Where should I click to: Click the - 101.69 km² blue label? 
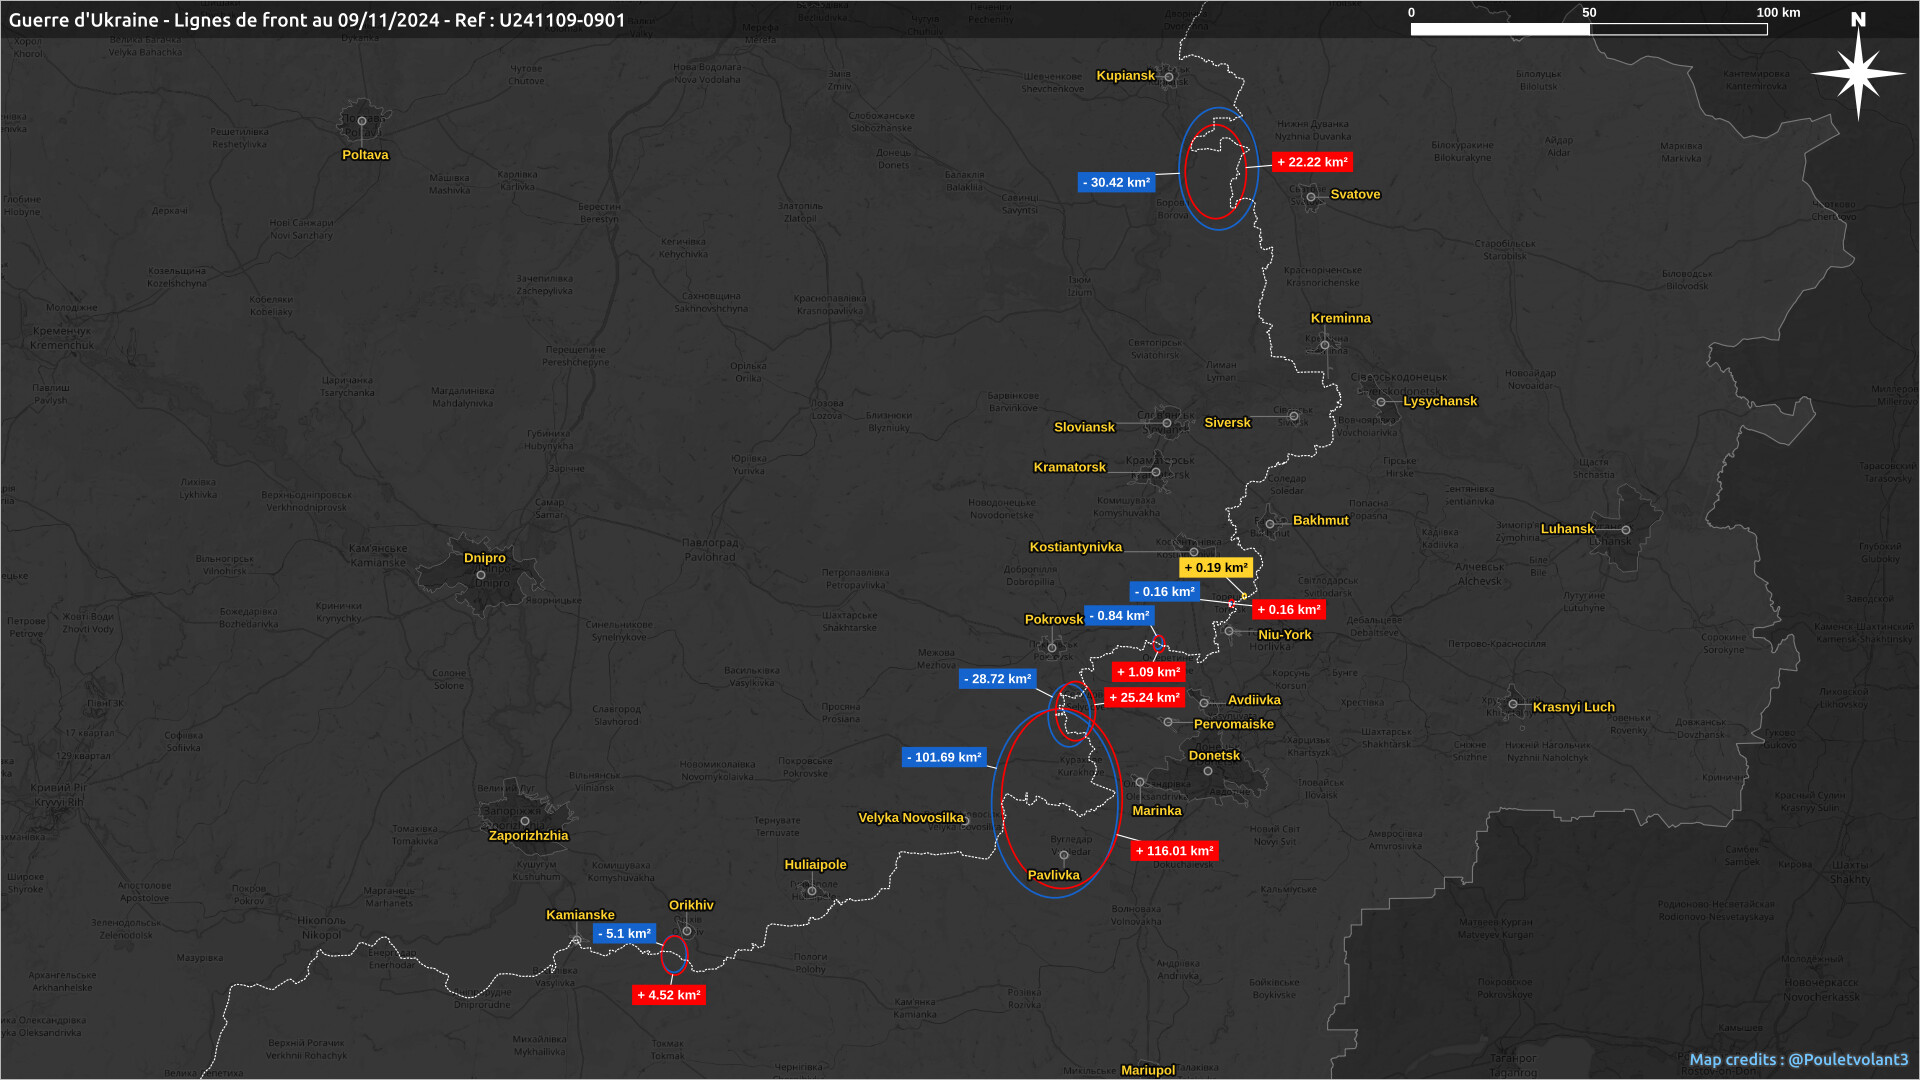click(944, 758)
